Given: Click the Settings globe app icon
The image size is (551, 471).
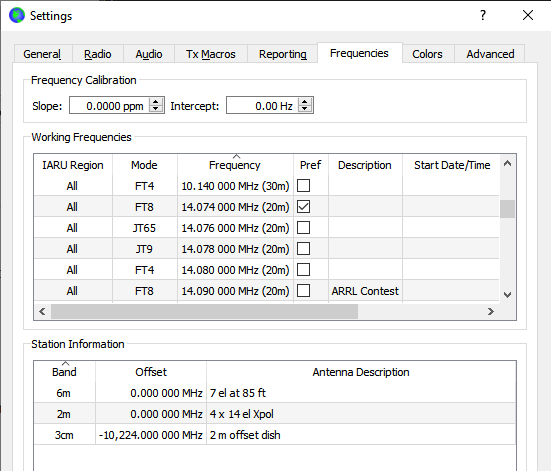Looking at the screenshot, I should coord(17,15).
